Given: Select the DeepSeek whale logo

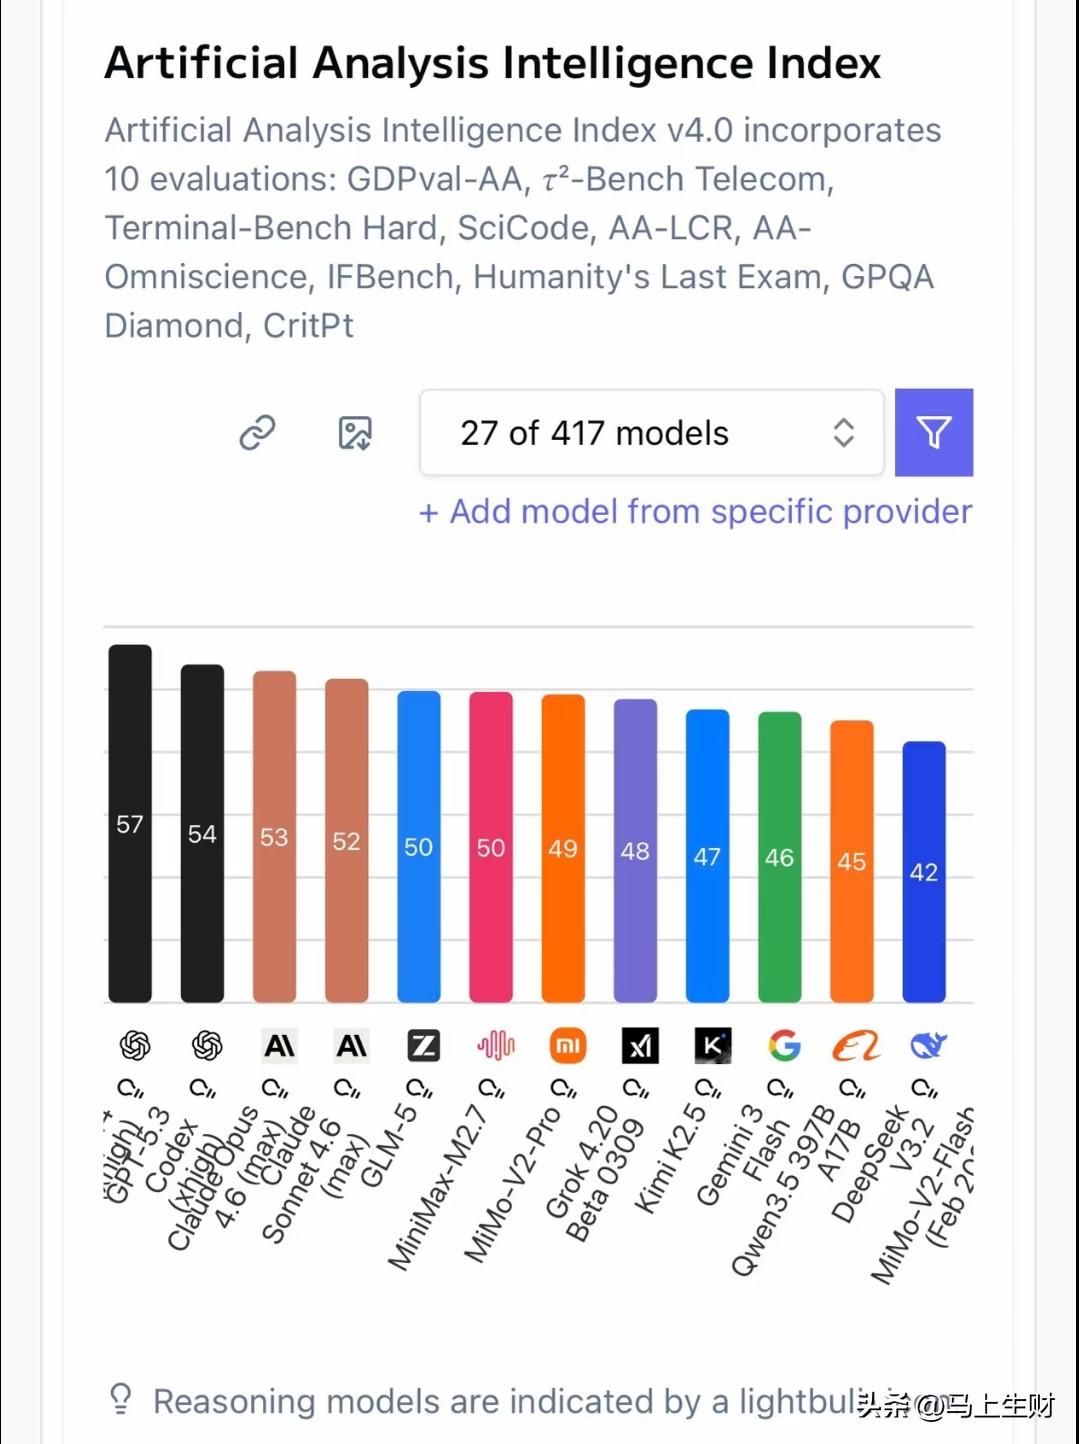Looking at the screenshot, I should [928, 1046].
